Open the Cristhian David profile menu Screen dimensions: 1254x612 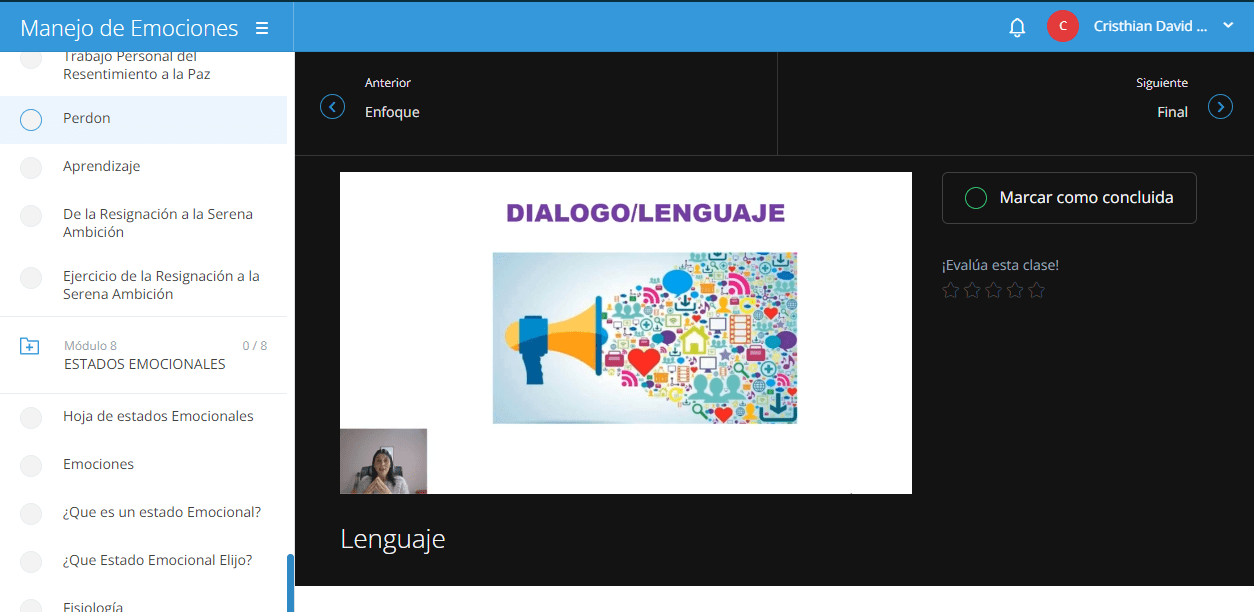click(x=1143, y=27)
